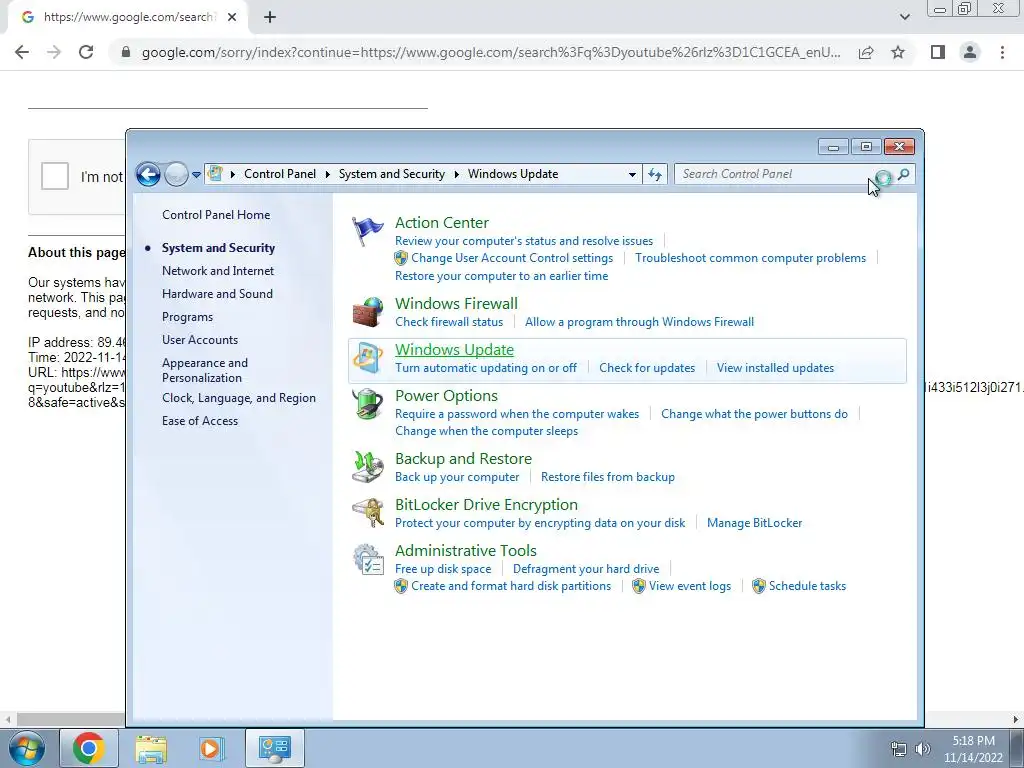1024x768 pixels.
Task: Open a new Chrome tab with plus
Action: click(270, 18)
